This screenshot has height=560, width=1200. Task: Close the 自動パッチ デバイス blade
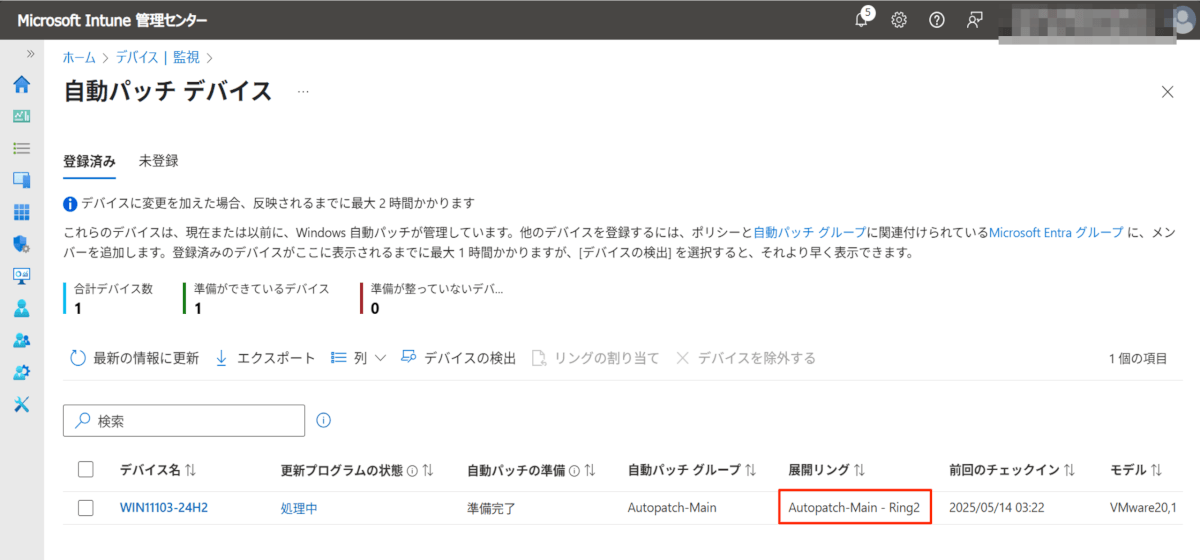tap(1167, 92)
